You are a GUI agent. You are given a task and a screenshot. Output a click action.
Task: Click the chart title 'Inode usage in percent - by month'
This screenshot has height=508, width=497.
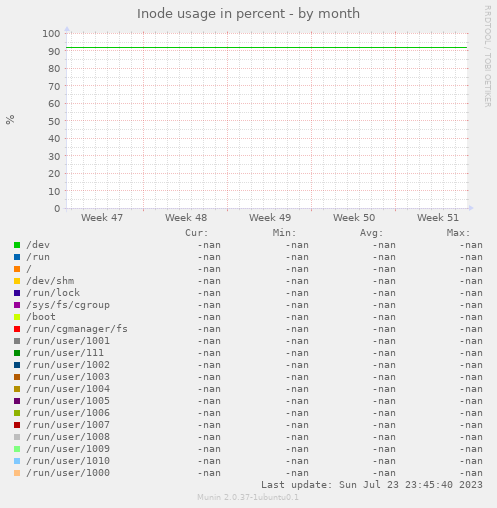click(248, 14)
